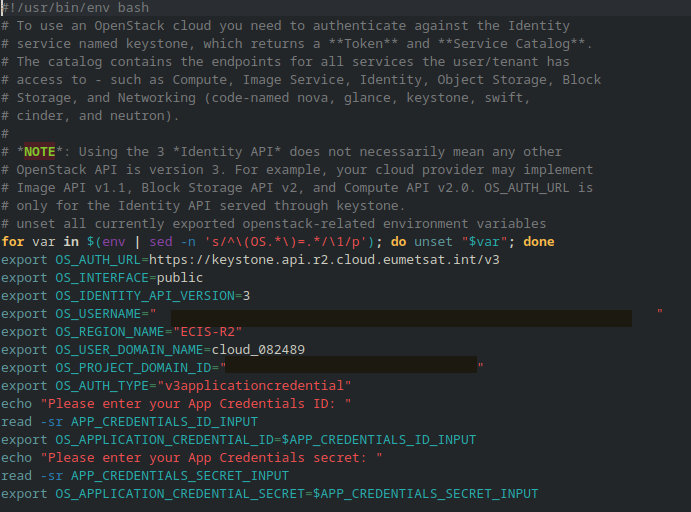
Task: Click the OS_APPLICATION_CREDENTIAL_SECRET variable name
Action: pyautogui.click(x=180, y=494)
